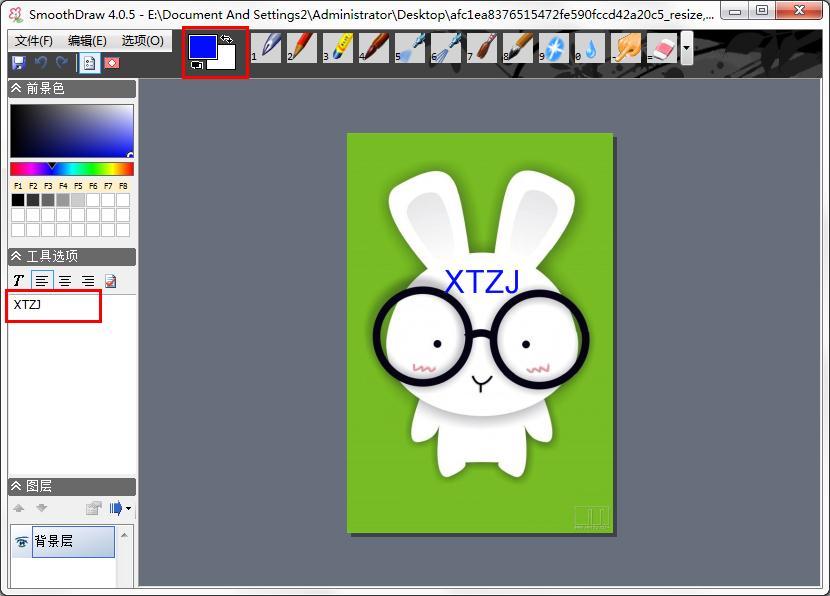Open the 文件(F) menu
Viewport: 830px width, 596px height.
(x=34, y=41)
